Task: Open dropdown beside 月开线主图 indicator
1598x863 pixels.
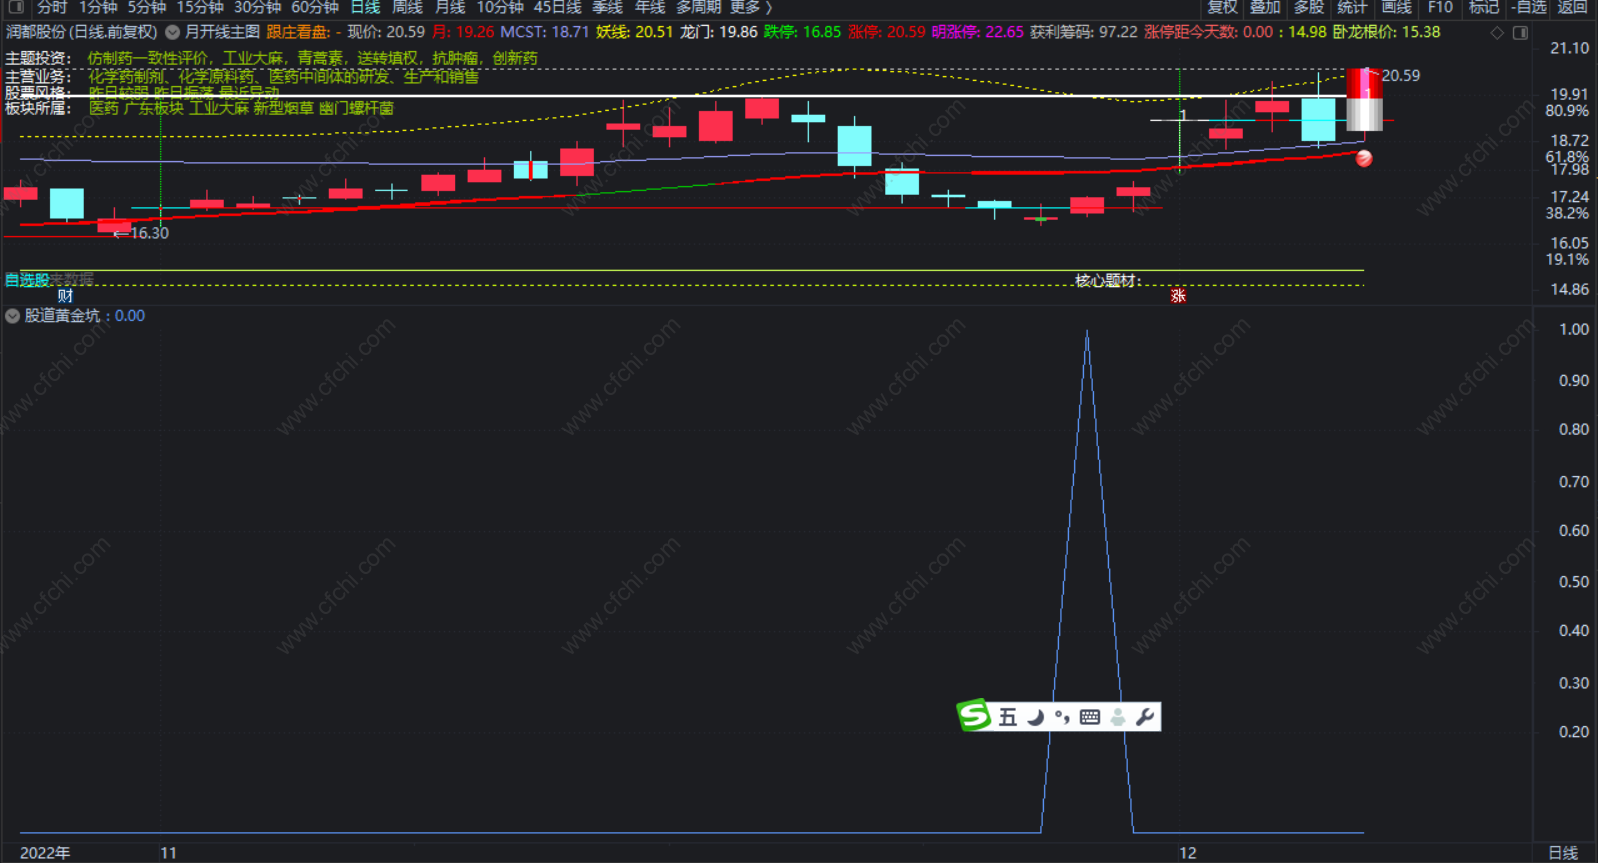Action: pyautogui.click(x=173, y=32)
